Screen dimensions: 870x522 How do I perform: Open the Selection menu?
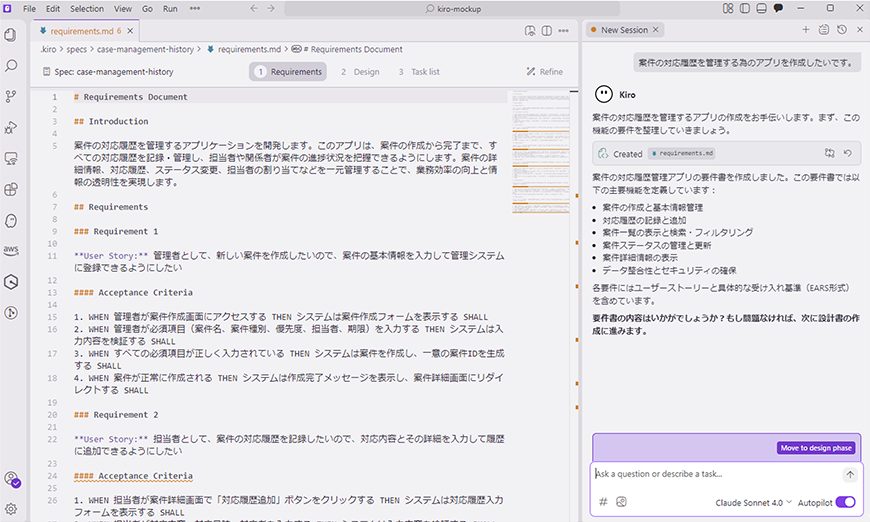click(87, 8)
